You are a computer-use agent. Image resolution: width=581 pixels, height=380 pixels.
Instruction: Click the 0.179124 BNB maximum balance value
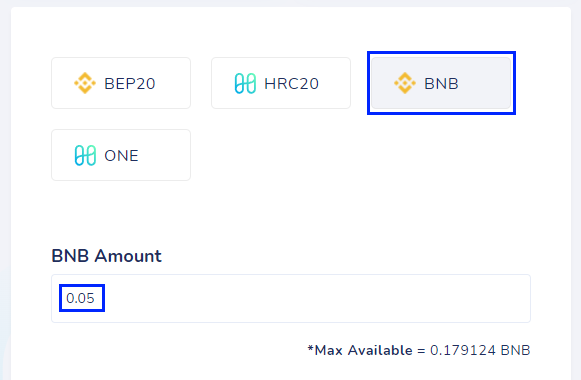[480, 350]
